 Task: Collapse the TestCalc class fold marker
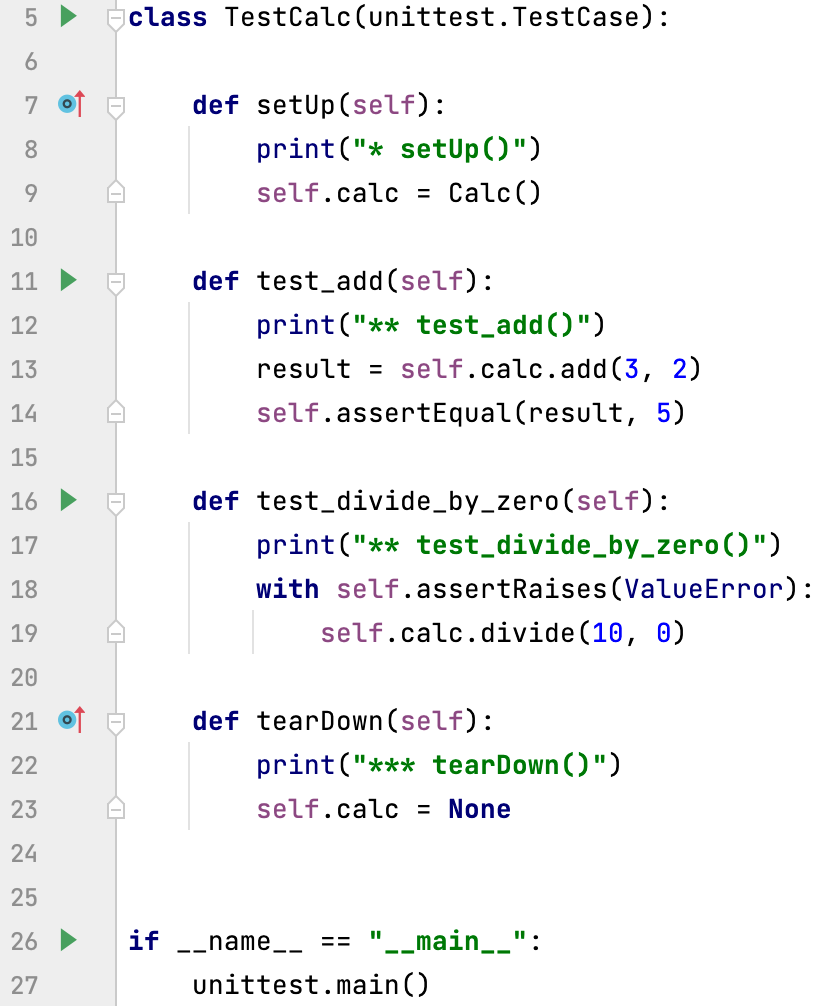click(115, 19)
